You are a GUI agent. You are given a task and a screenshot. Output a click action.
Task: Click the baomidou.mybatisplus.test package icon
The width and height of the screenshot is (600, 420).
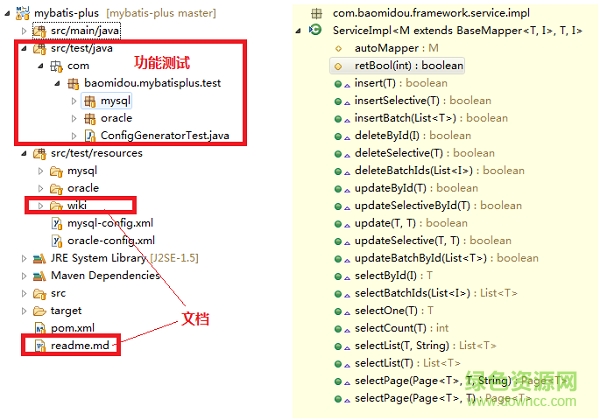pos(73,83)
